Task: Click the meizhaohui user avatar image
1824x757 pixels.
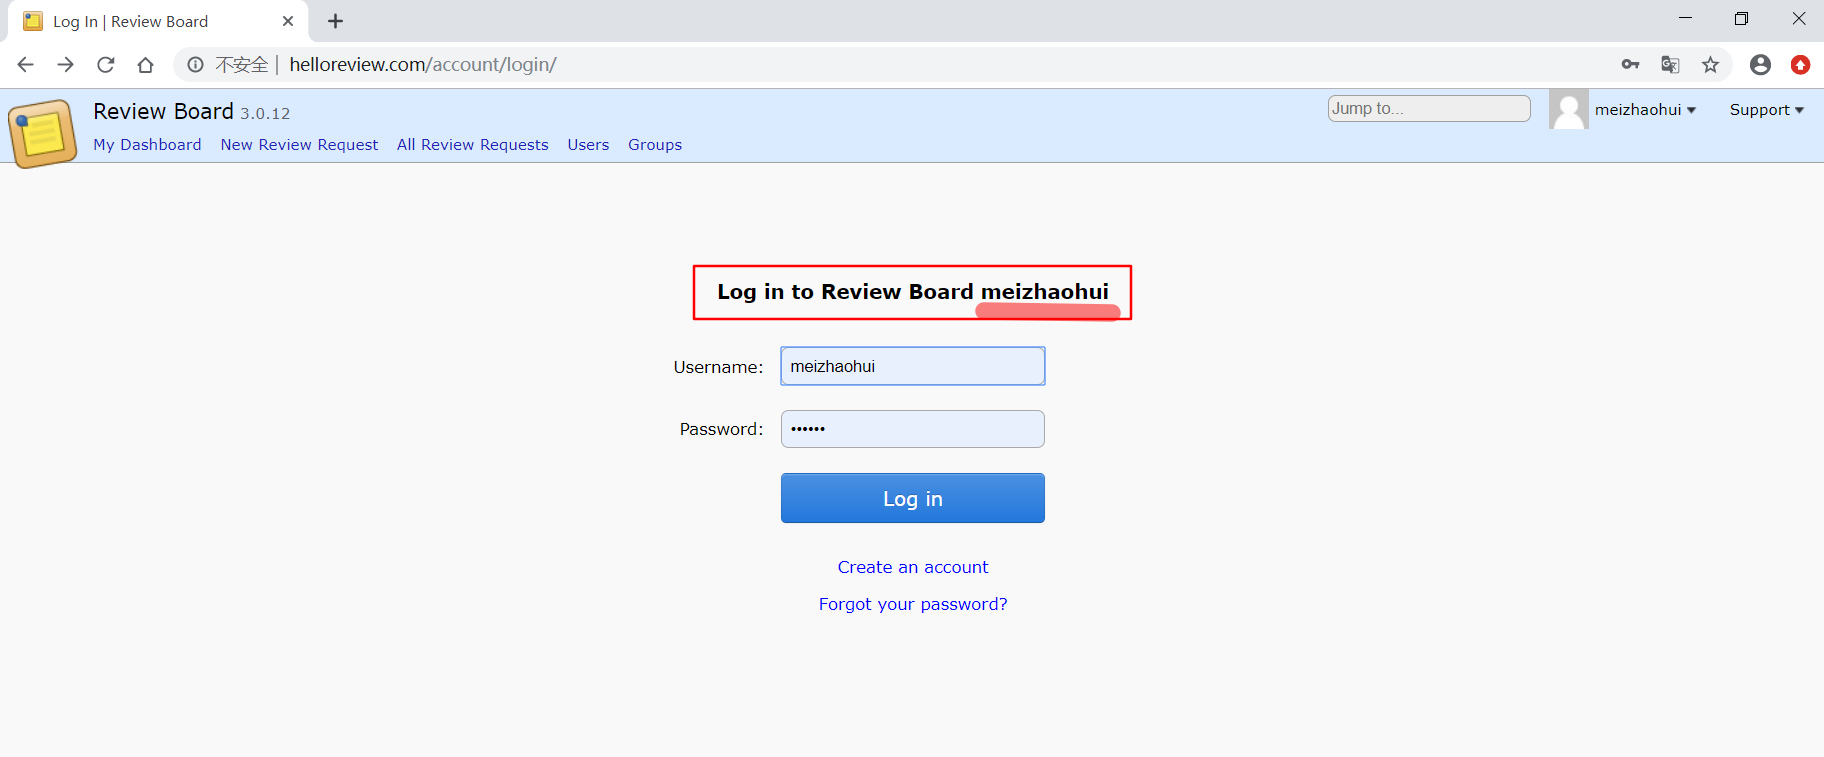Action: point(1569,109)
